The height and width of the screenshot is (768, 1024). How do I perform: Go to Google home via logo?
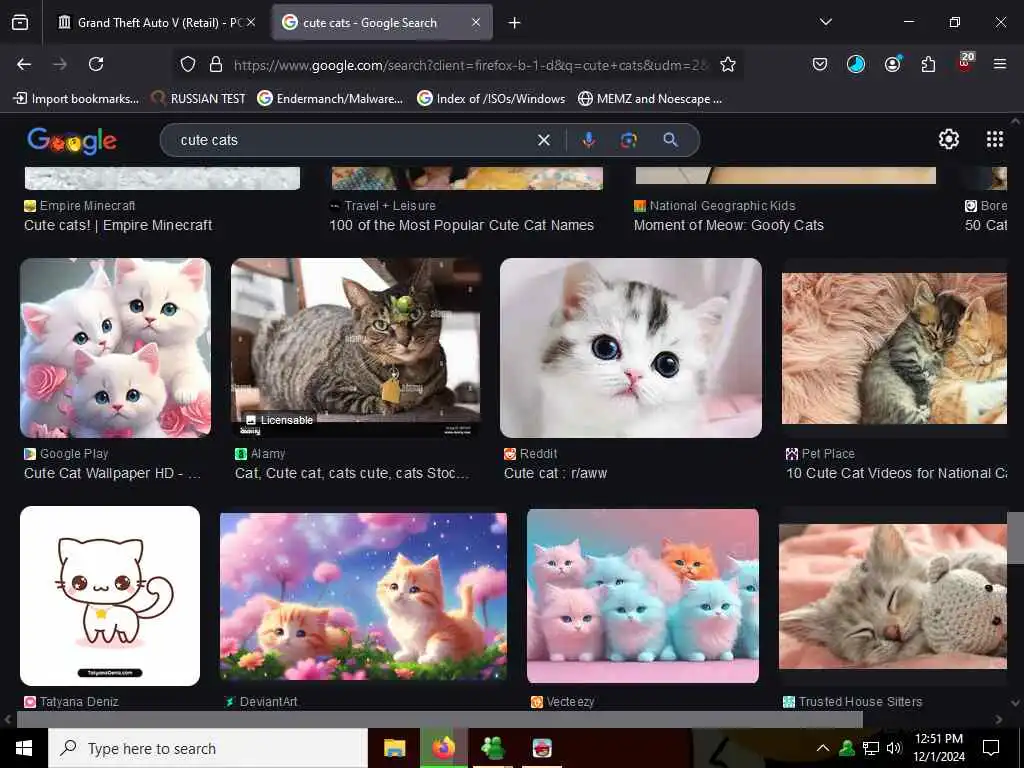click(x=72, y=140)
